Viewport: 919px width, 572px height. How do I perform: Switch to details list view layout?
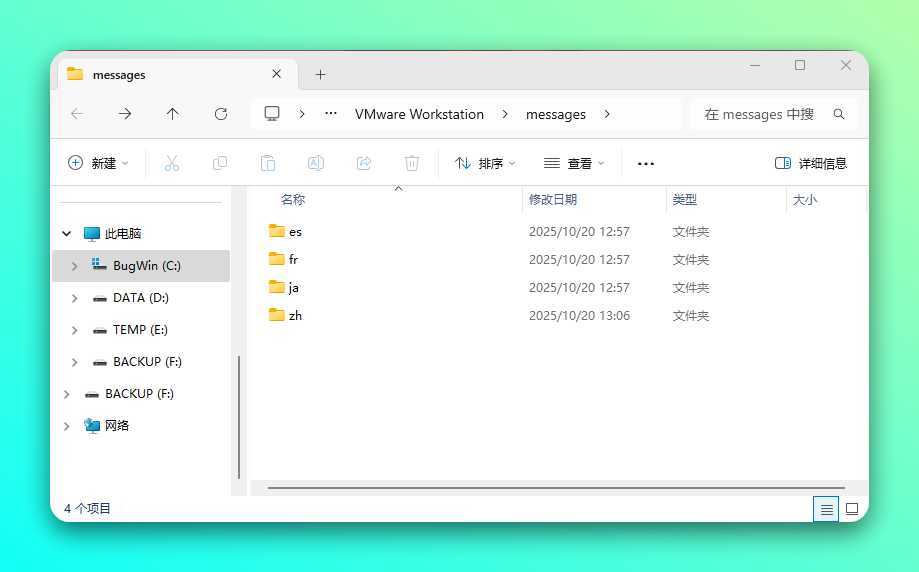(x=826, y=509)
